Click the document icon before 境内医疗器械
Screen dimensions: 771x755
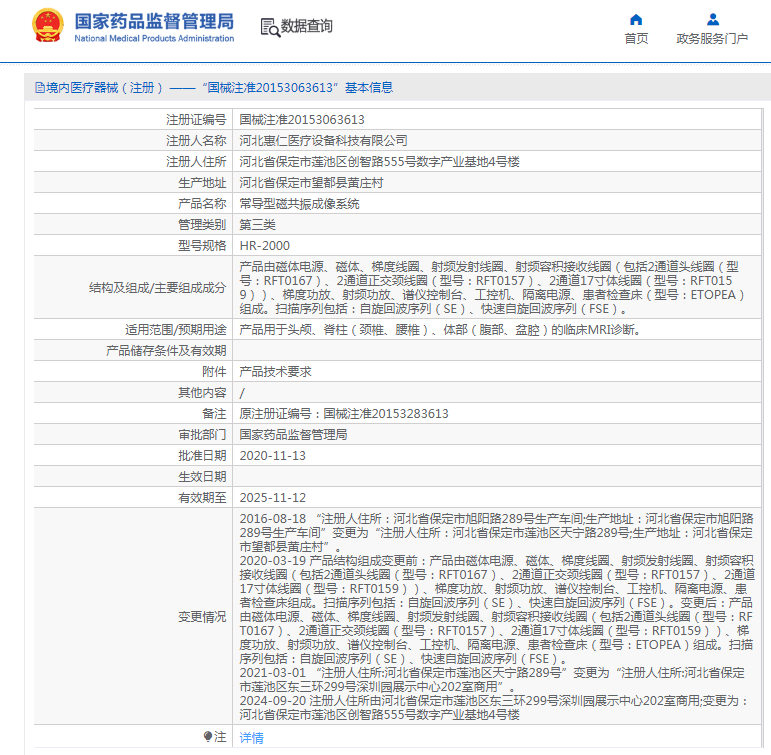40,88
